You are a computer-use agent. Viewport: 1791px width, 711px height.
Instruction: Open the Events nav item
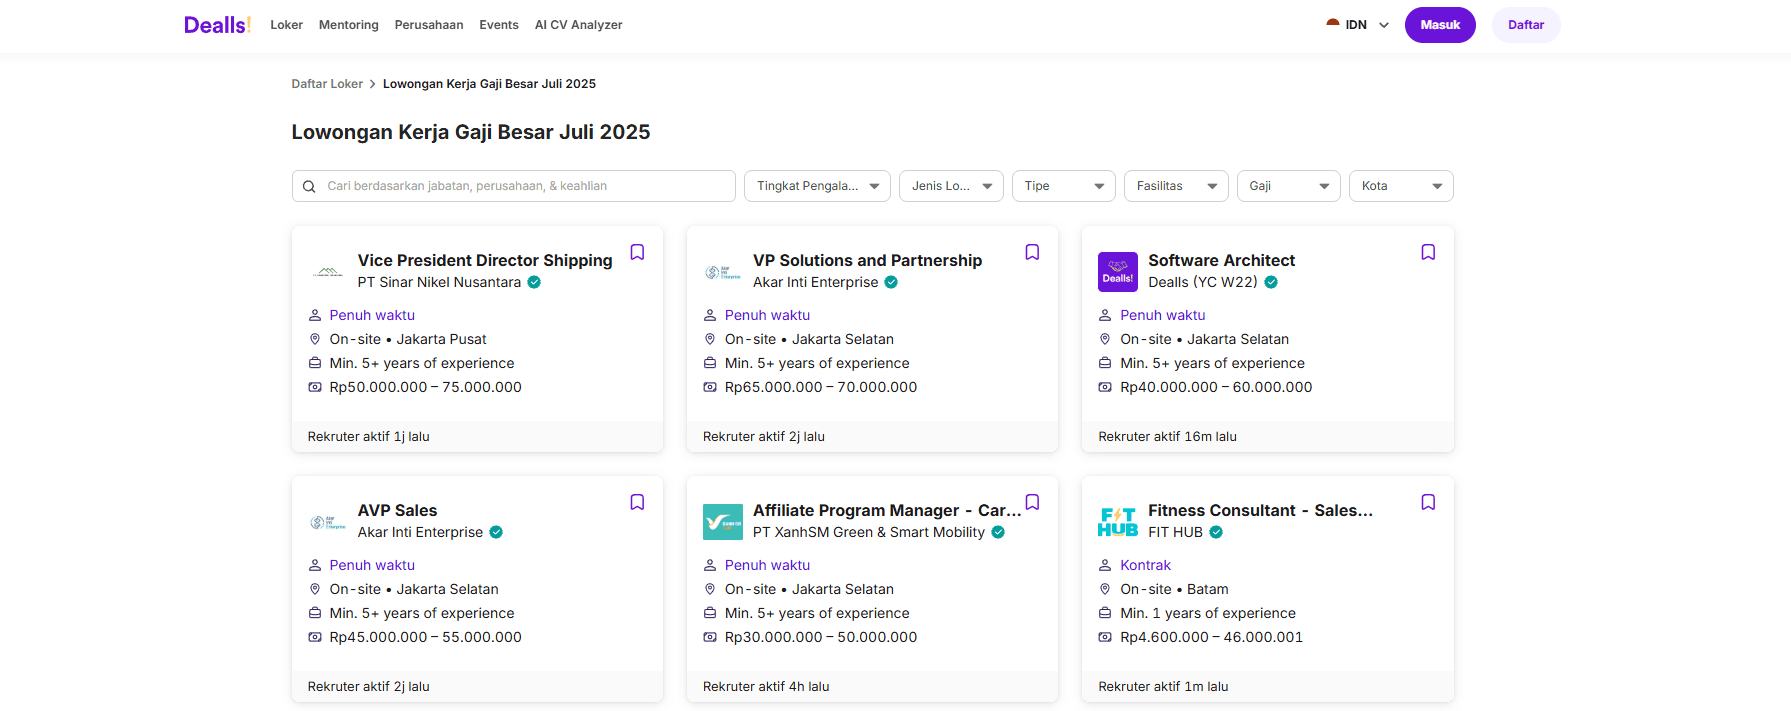pyautogui.click(x=499, y=25)
